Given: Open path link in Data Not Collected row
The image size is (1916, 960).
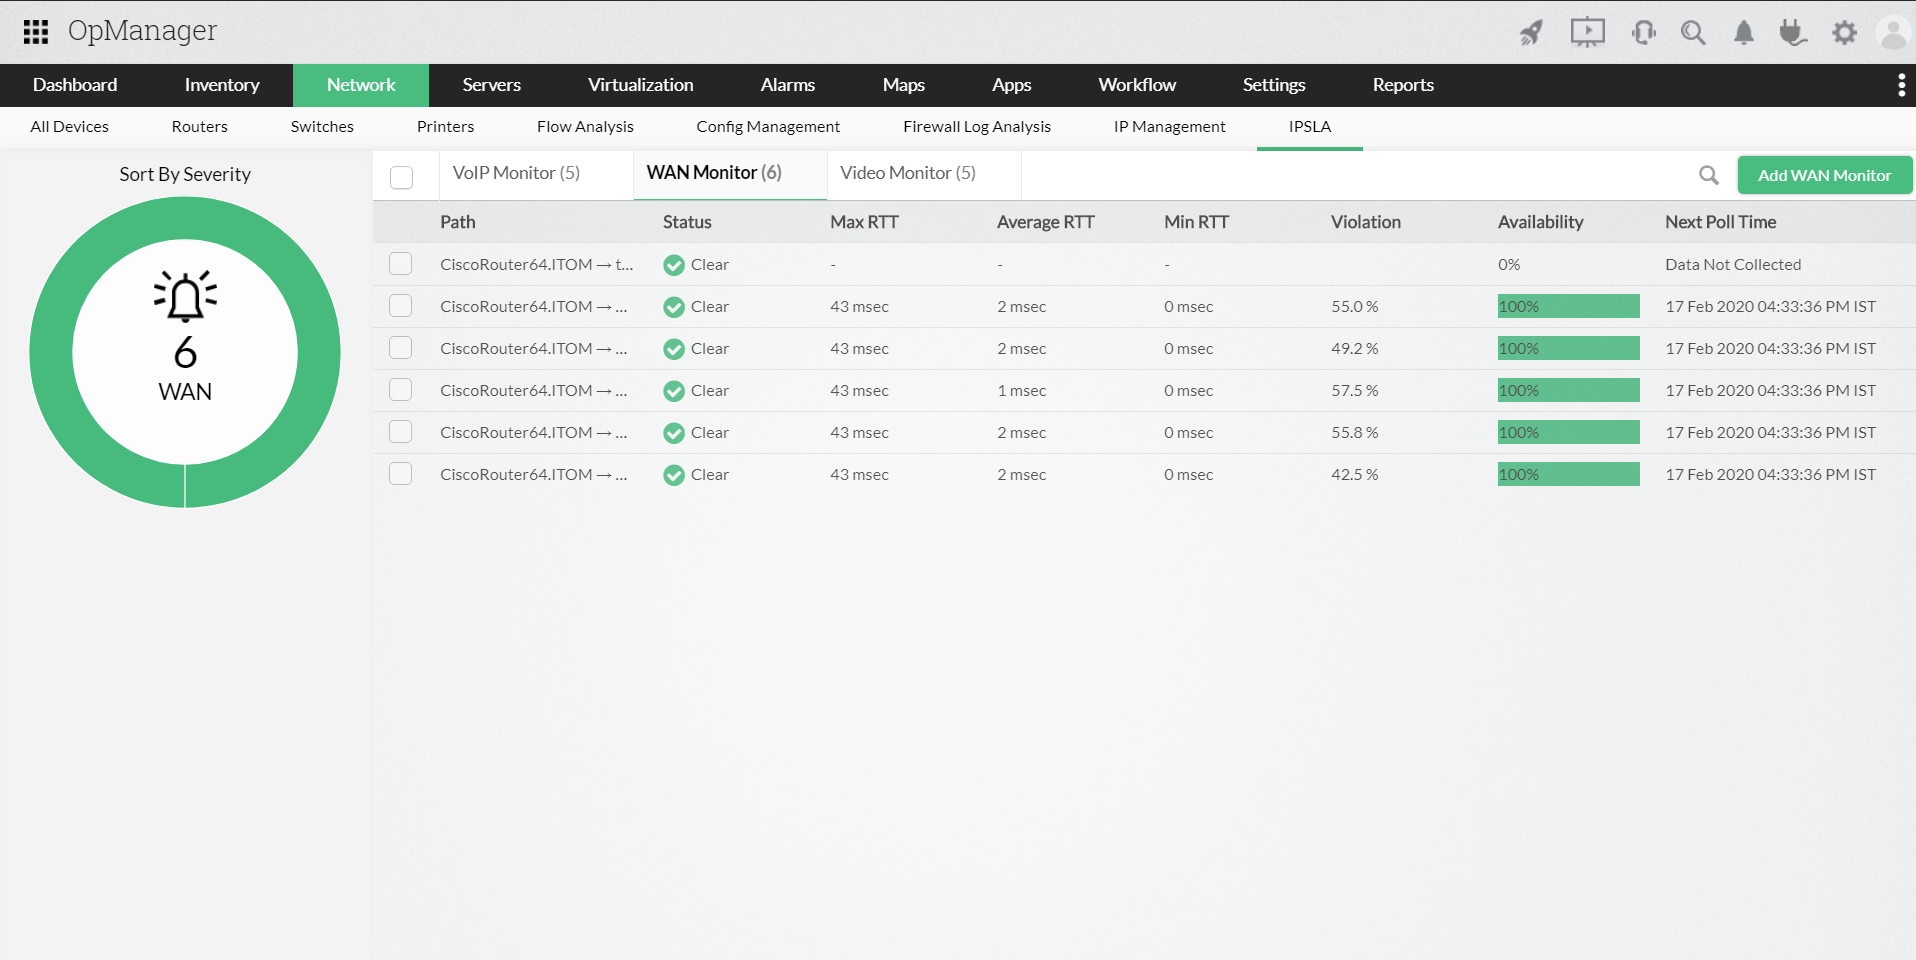Looking at the screenshot, I should pyautogui.click(x=536, y=265).
